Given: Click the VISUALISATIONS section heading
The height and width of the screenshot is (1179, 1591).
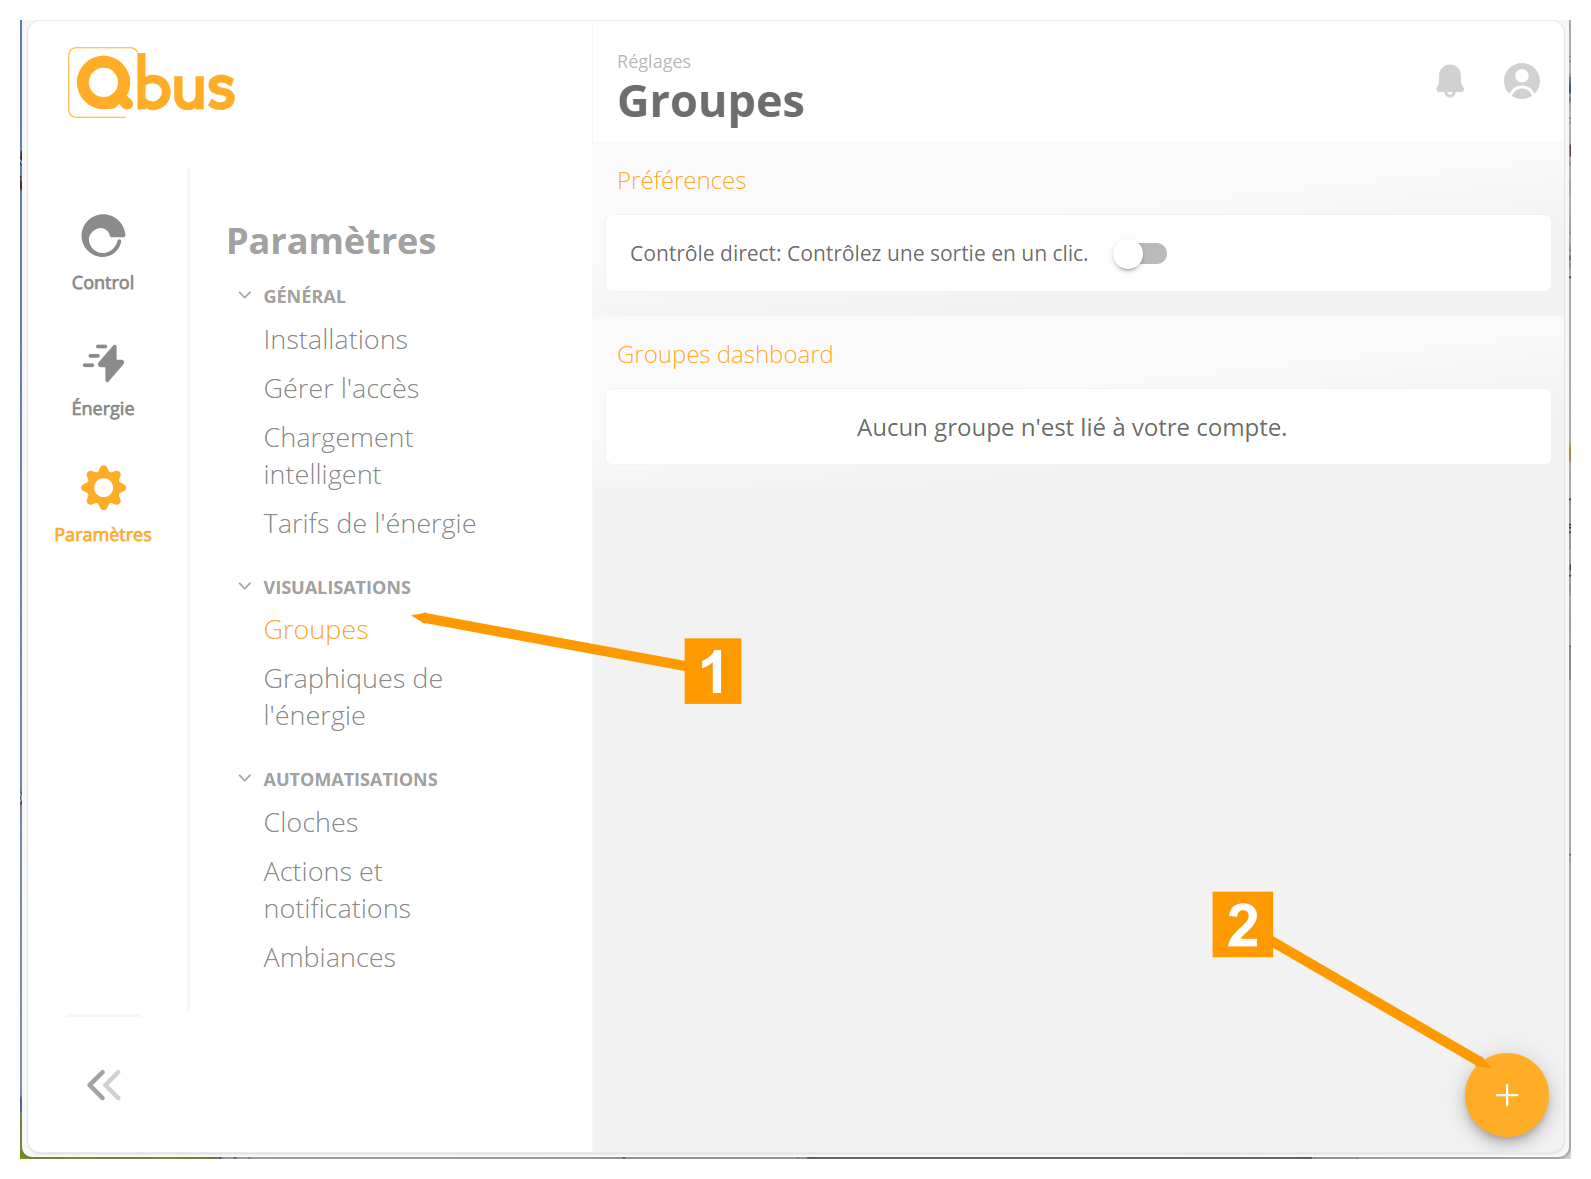Looking at the screenshot, I should pyautogui.click(x=337, y=587).
